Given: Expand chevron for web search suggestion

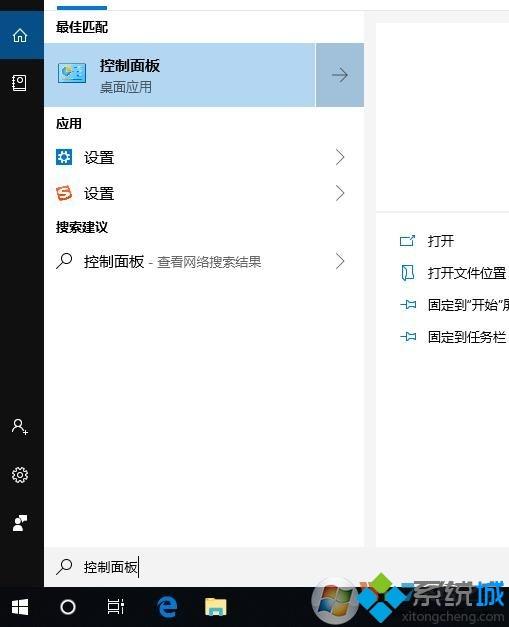Looking at the screenshot, I should pyautogui.click(x=340, y=262).
